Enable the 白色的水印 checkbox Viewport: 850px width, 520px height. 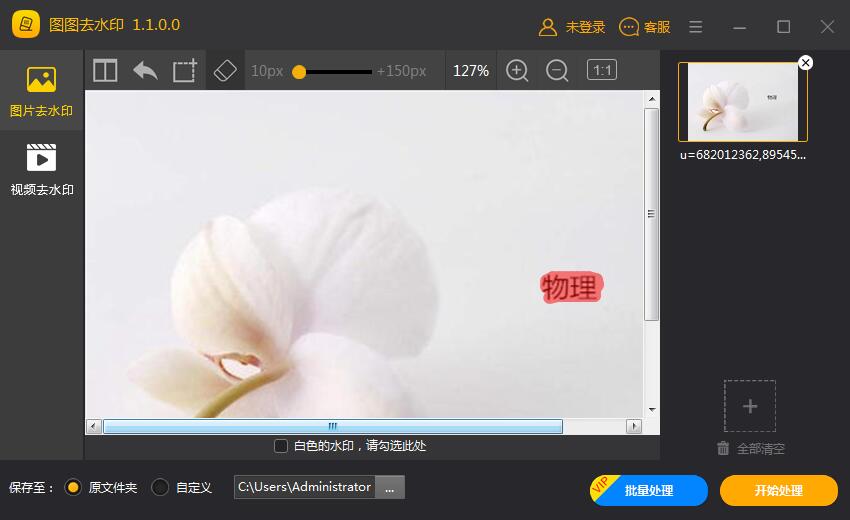[x=281, y=446]
